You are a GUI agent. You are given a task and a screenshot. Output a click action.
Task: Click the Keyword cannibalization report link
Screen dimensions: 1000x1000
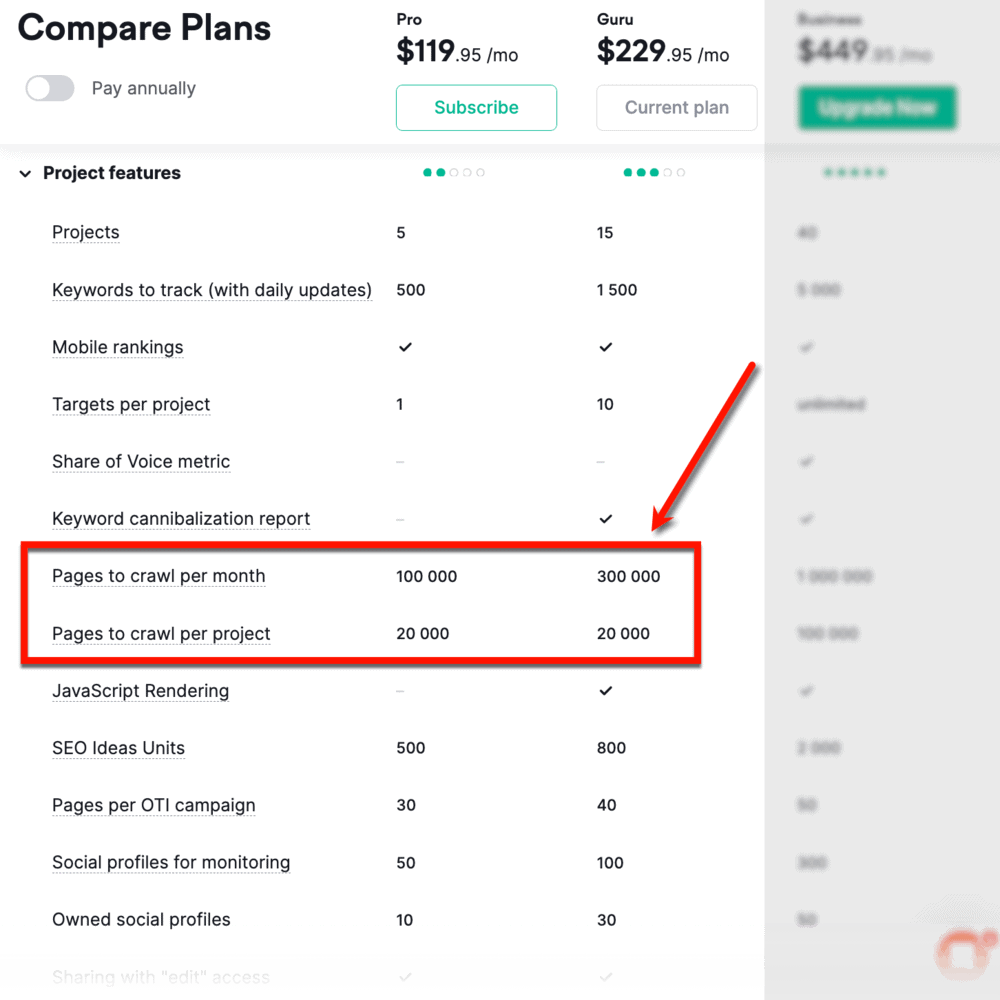[x=181, y=518]
